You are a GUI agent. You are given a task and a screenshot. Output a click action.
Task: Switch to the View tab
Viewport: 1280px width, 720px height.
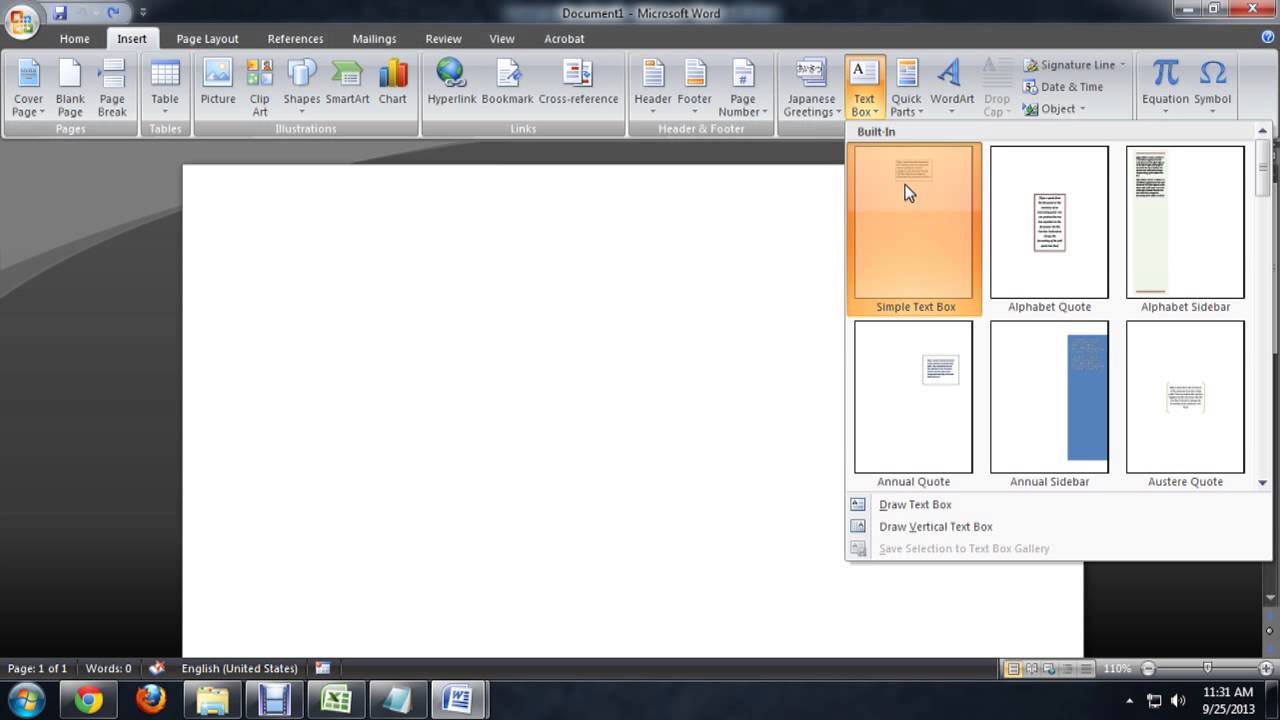point(502,39)
